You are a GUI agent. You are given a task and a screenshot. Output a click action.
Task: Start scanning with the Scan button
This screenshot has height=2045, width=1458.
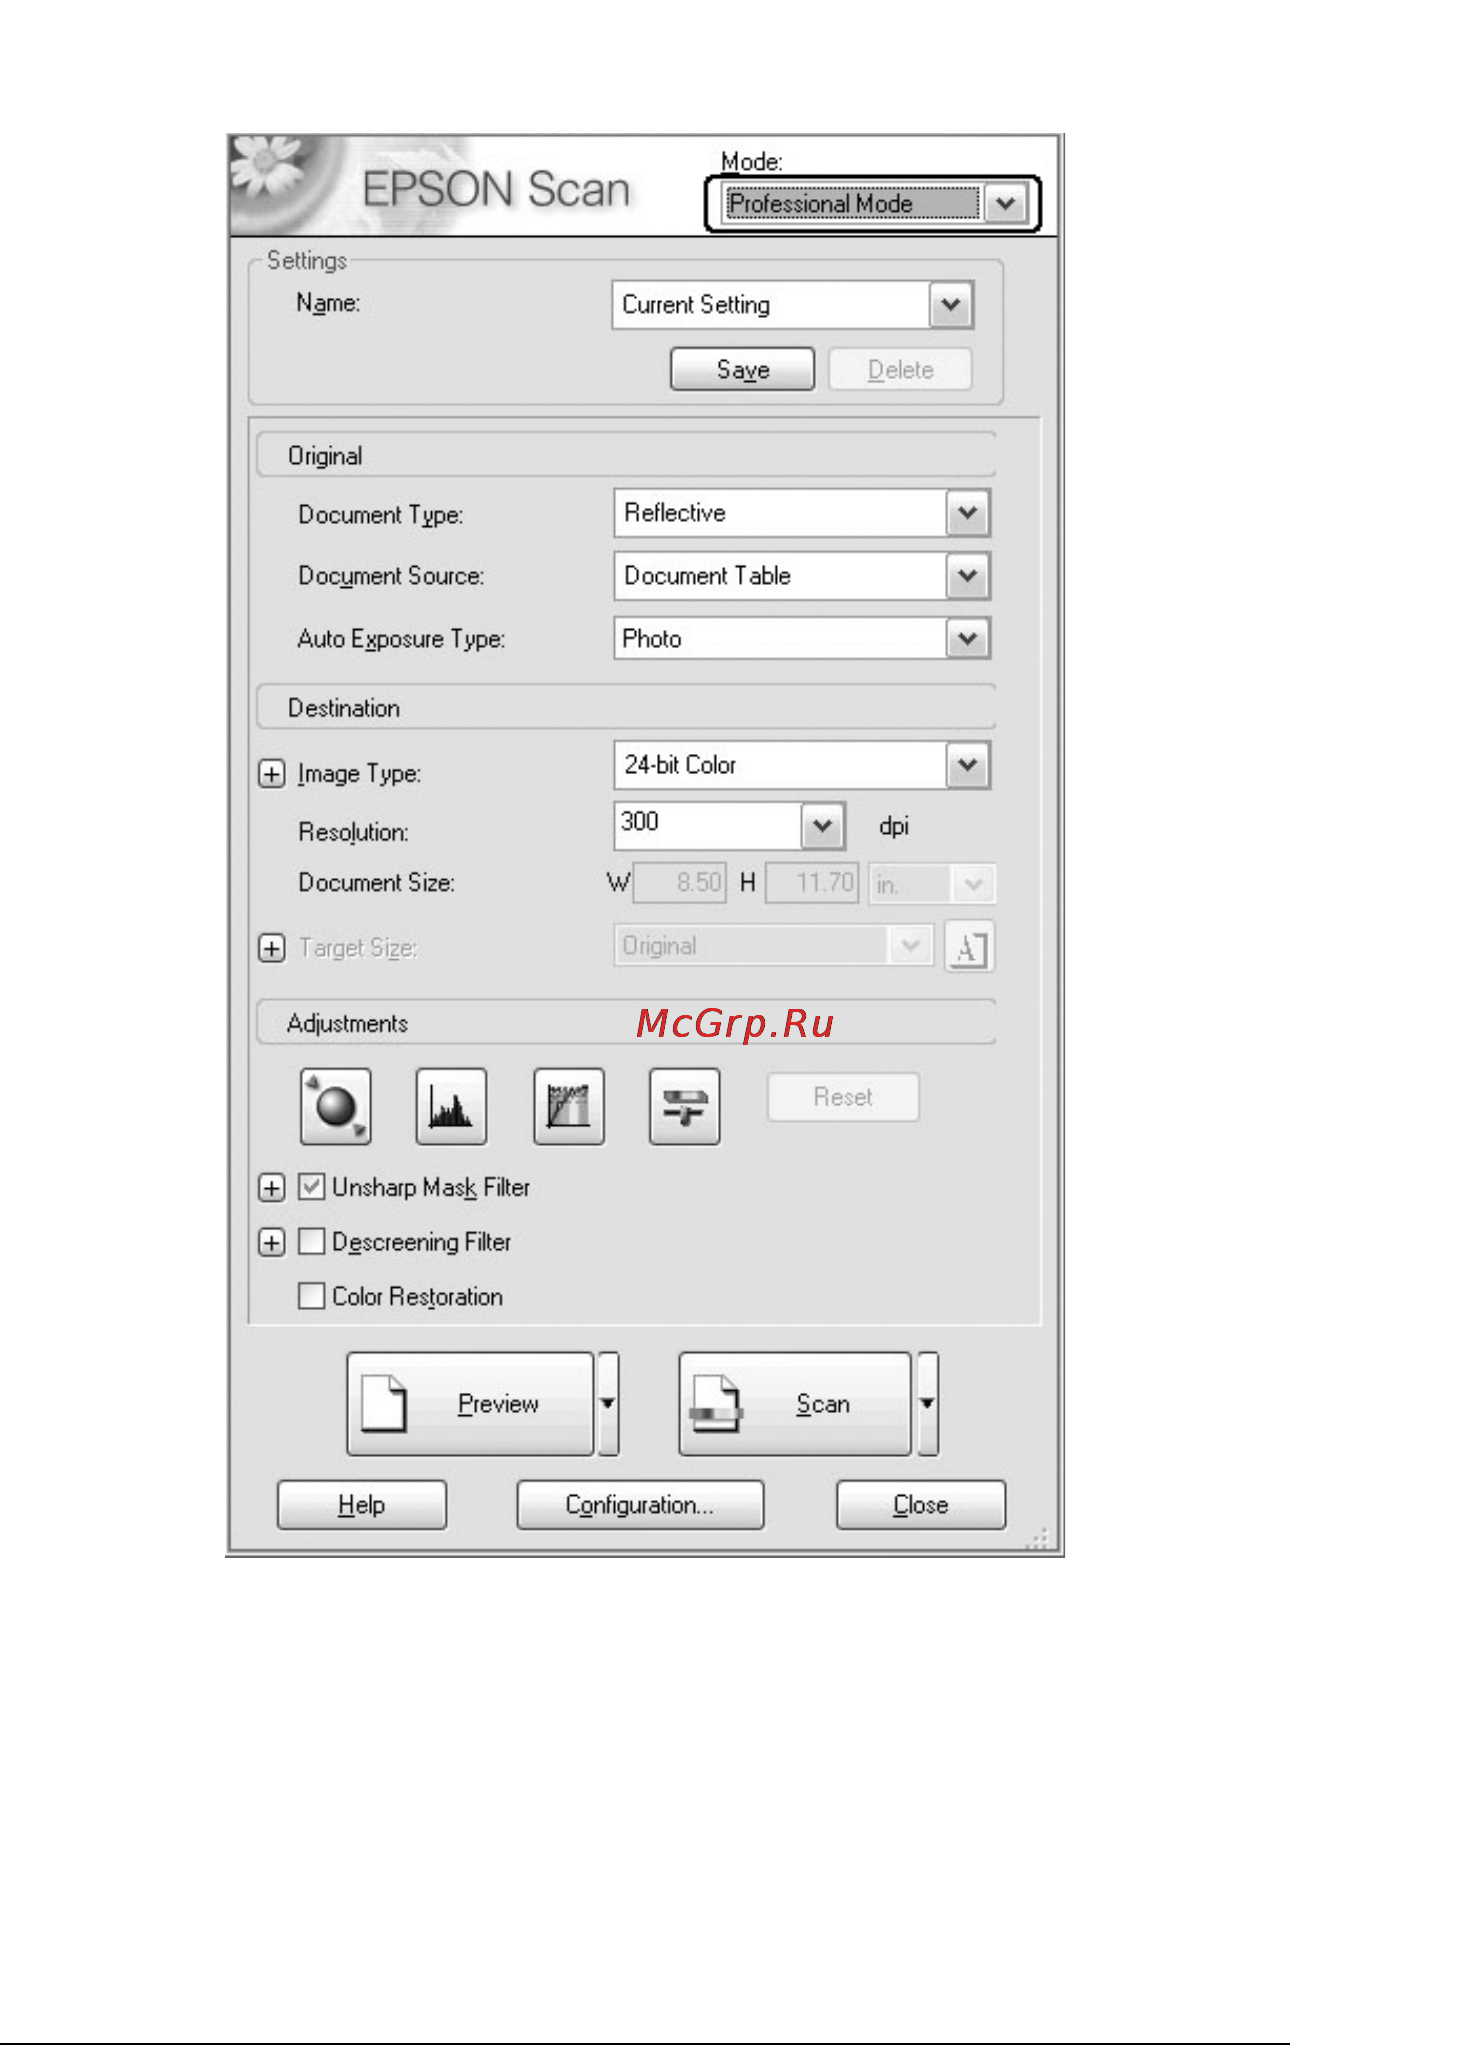(x=795, y=1404)
